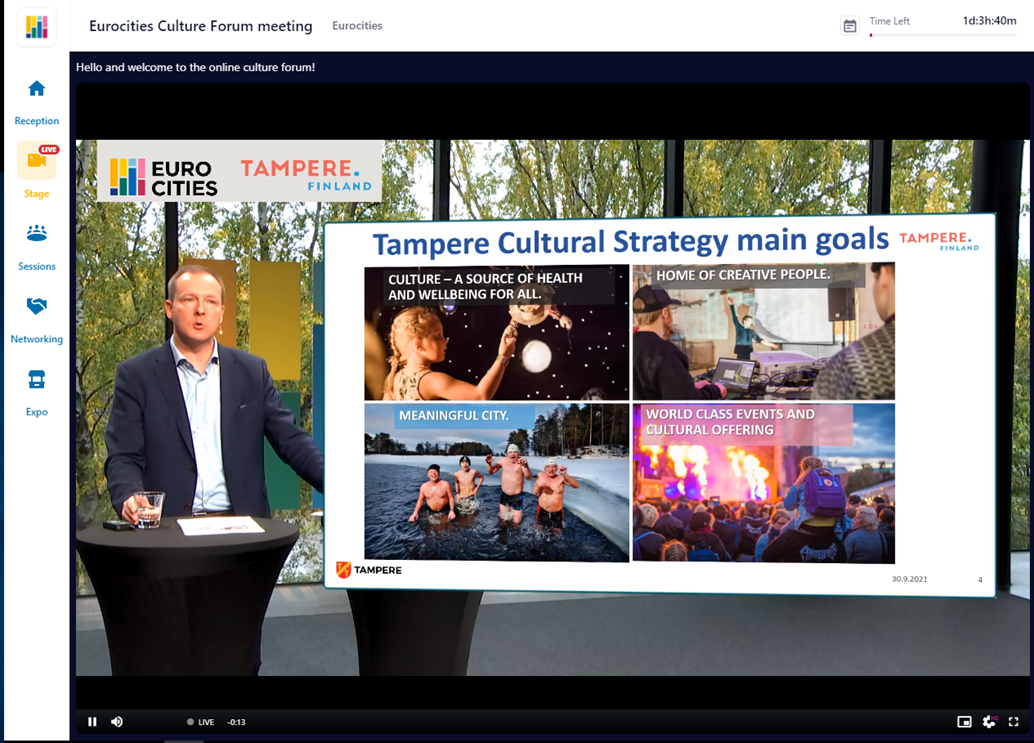Open the Sessions people icon
This screenshot has height=743, width=1034.
(37, 234)
